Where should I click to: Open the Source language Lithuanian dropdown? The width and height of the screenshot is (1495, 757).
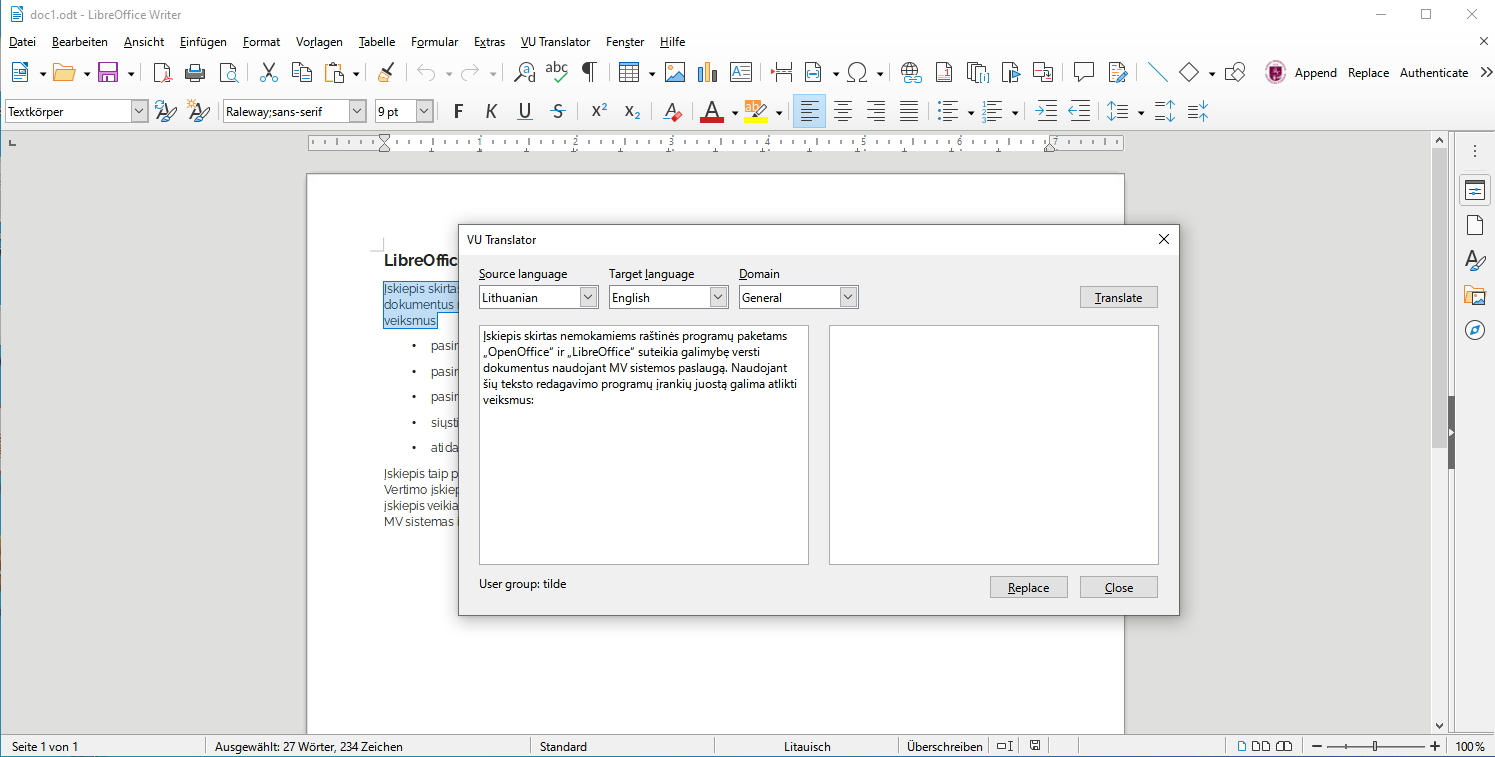(x=588, y=297)
